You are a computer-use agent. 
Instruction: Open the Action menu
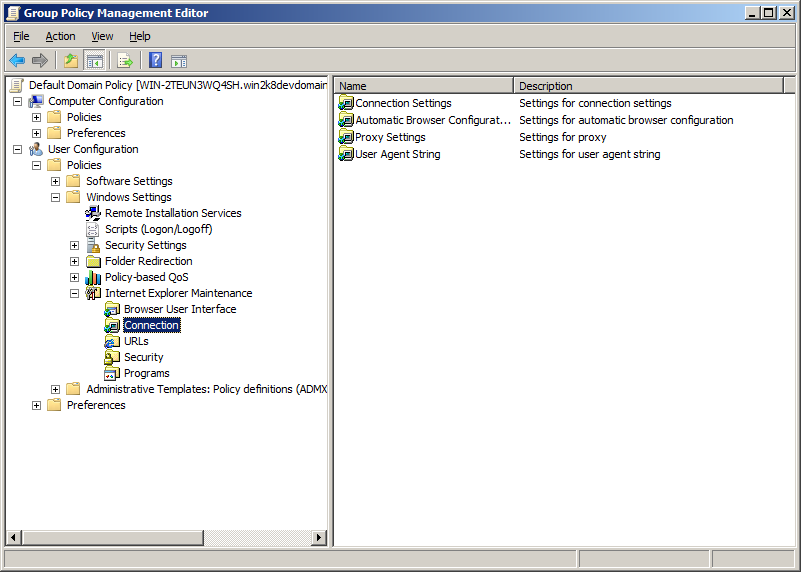pyautogui.click(x=60, y=36)
